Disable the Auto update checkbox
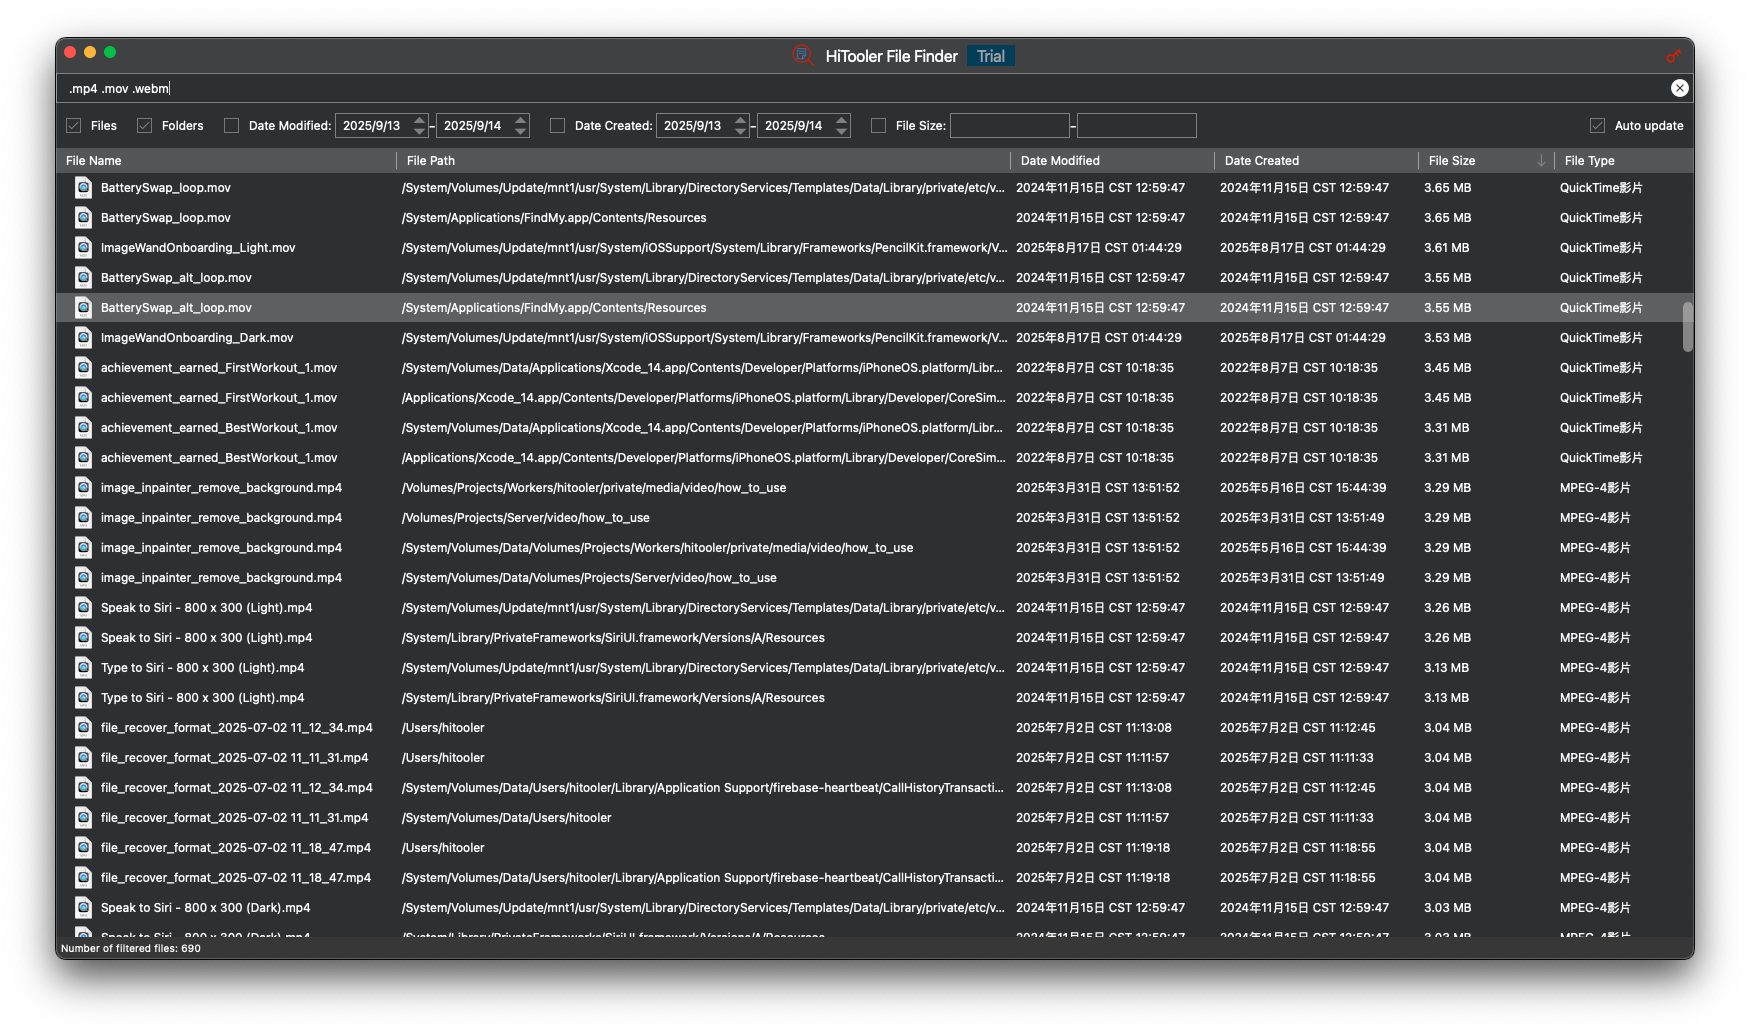 1597,125
